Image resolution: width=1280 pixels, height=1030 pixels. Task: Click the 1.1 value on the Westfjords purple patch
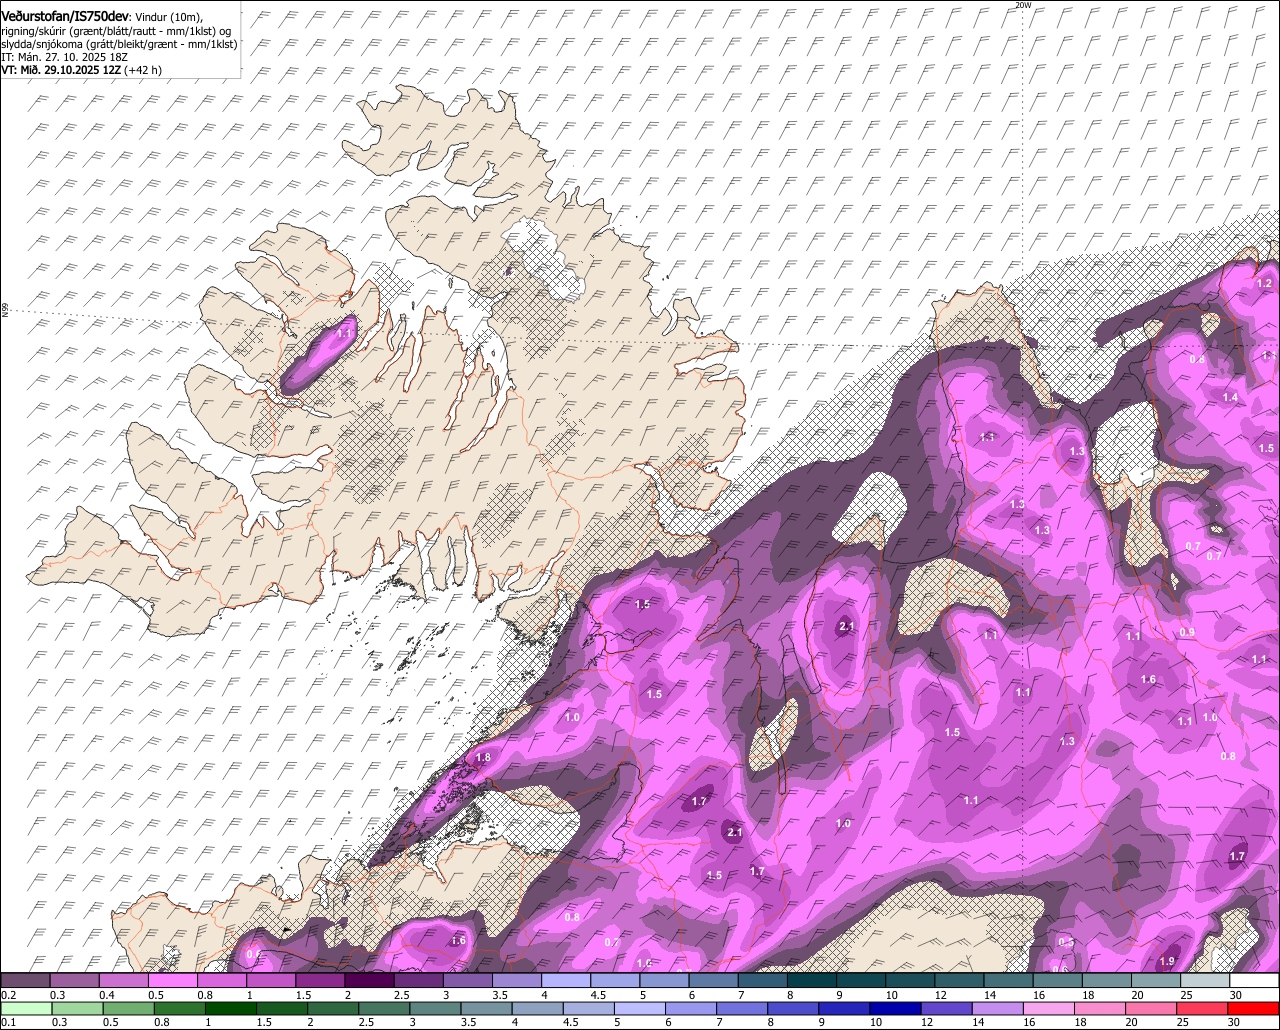click(346, 333)
